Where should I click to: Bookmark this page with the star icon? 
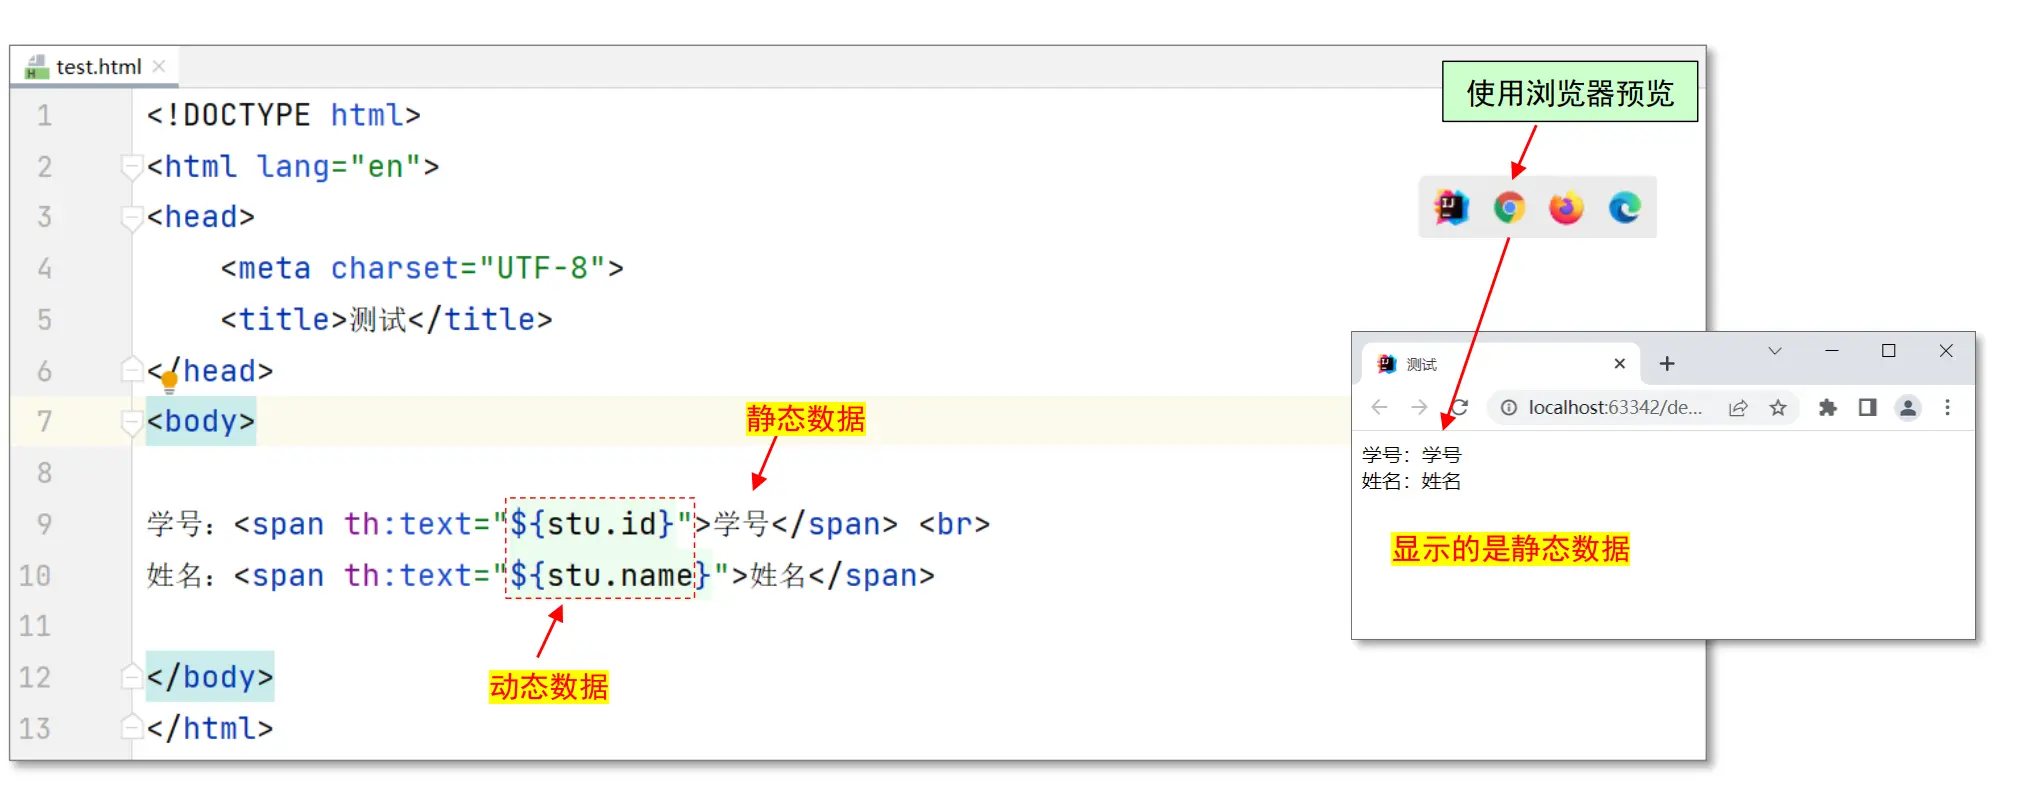1778,407
